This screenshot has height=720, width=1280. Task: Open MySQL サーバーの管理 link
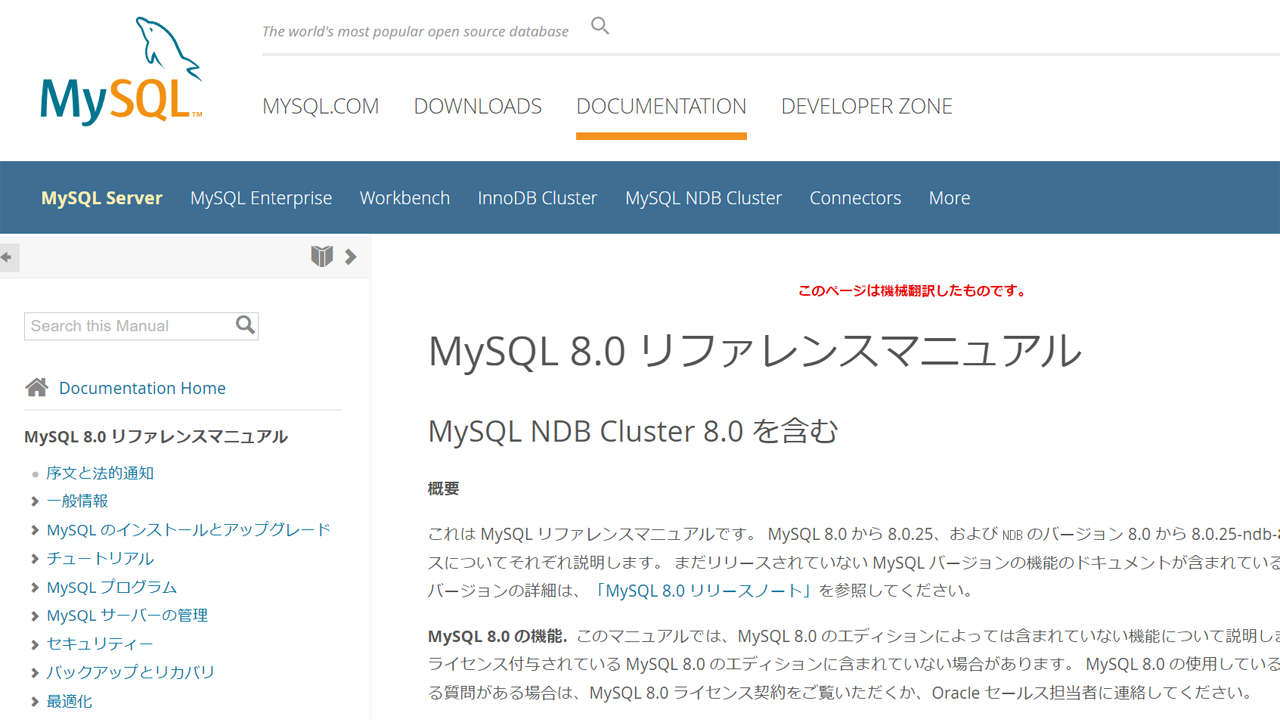click(127, 615)
